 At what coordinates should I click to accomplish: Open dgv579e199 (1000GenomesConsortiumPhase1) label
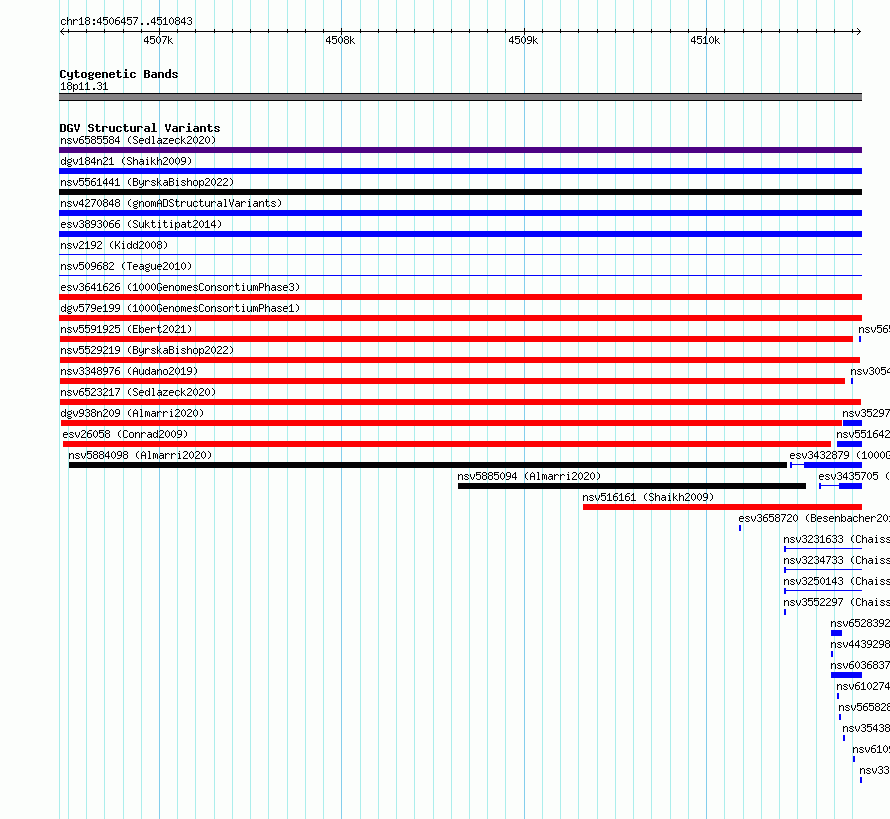(180, 308)
